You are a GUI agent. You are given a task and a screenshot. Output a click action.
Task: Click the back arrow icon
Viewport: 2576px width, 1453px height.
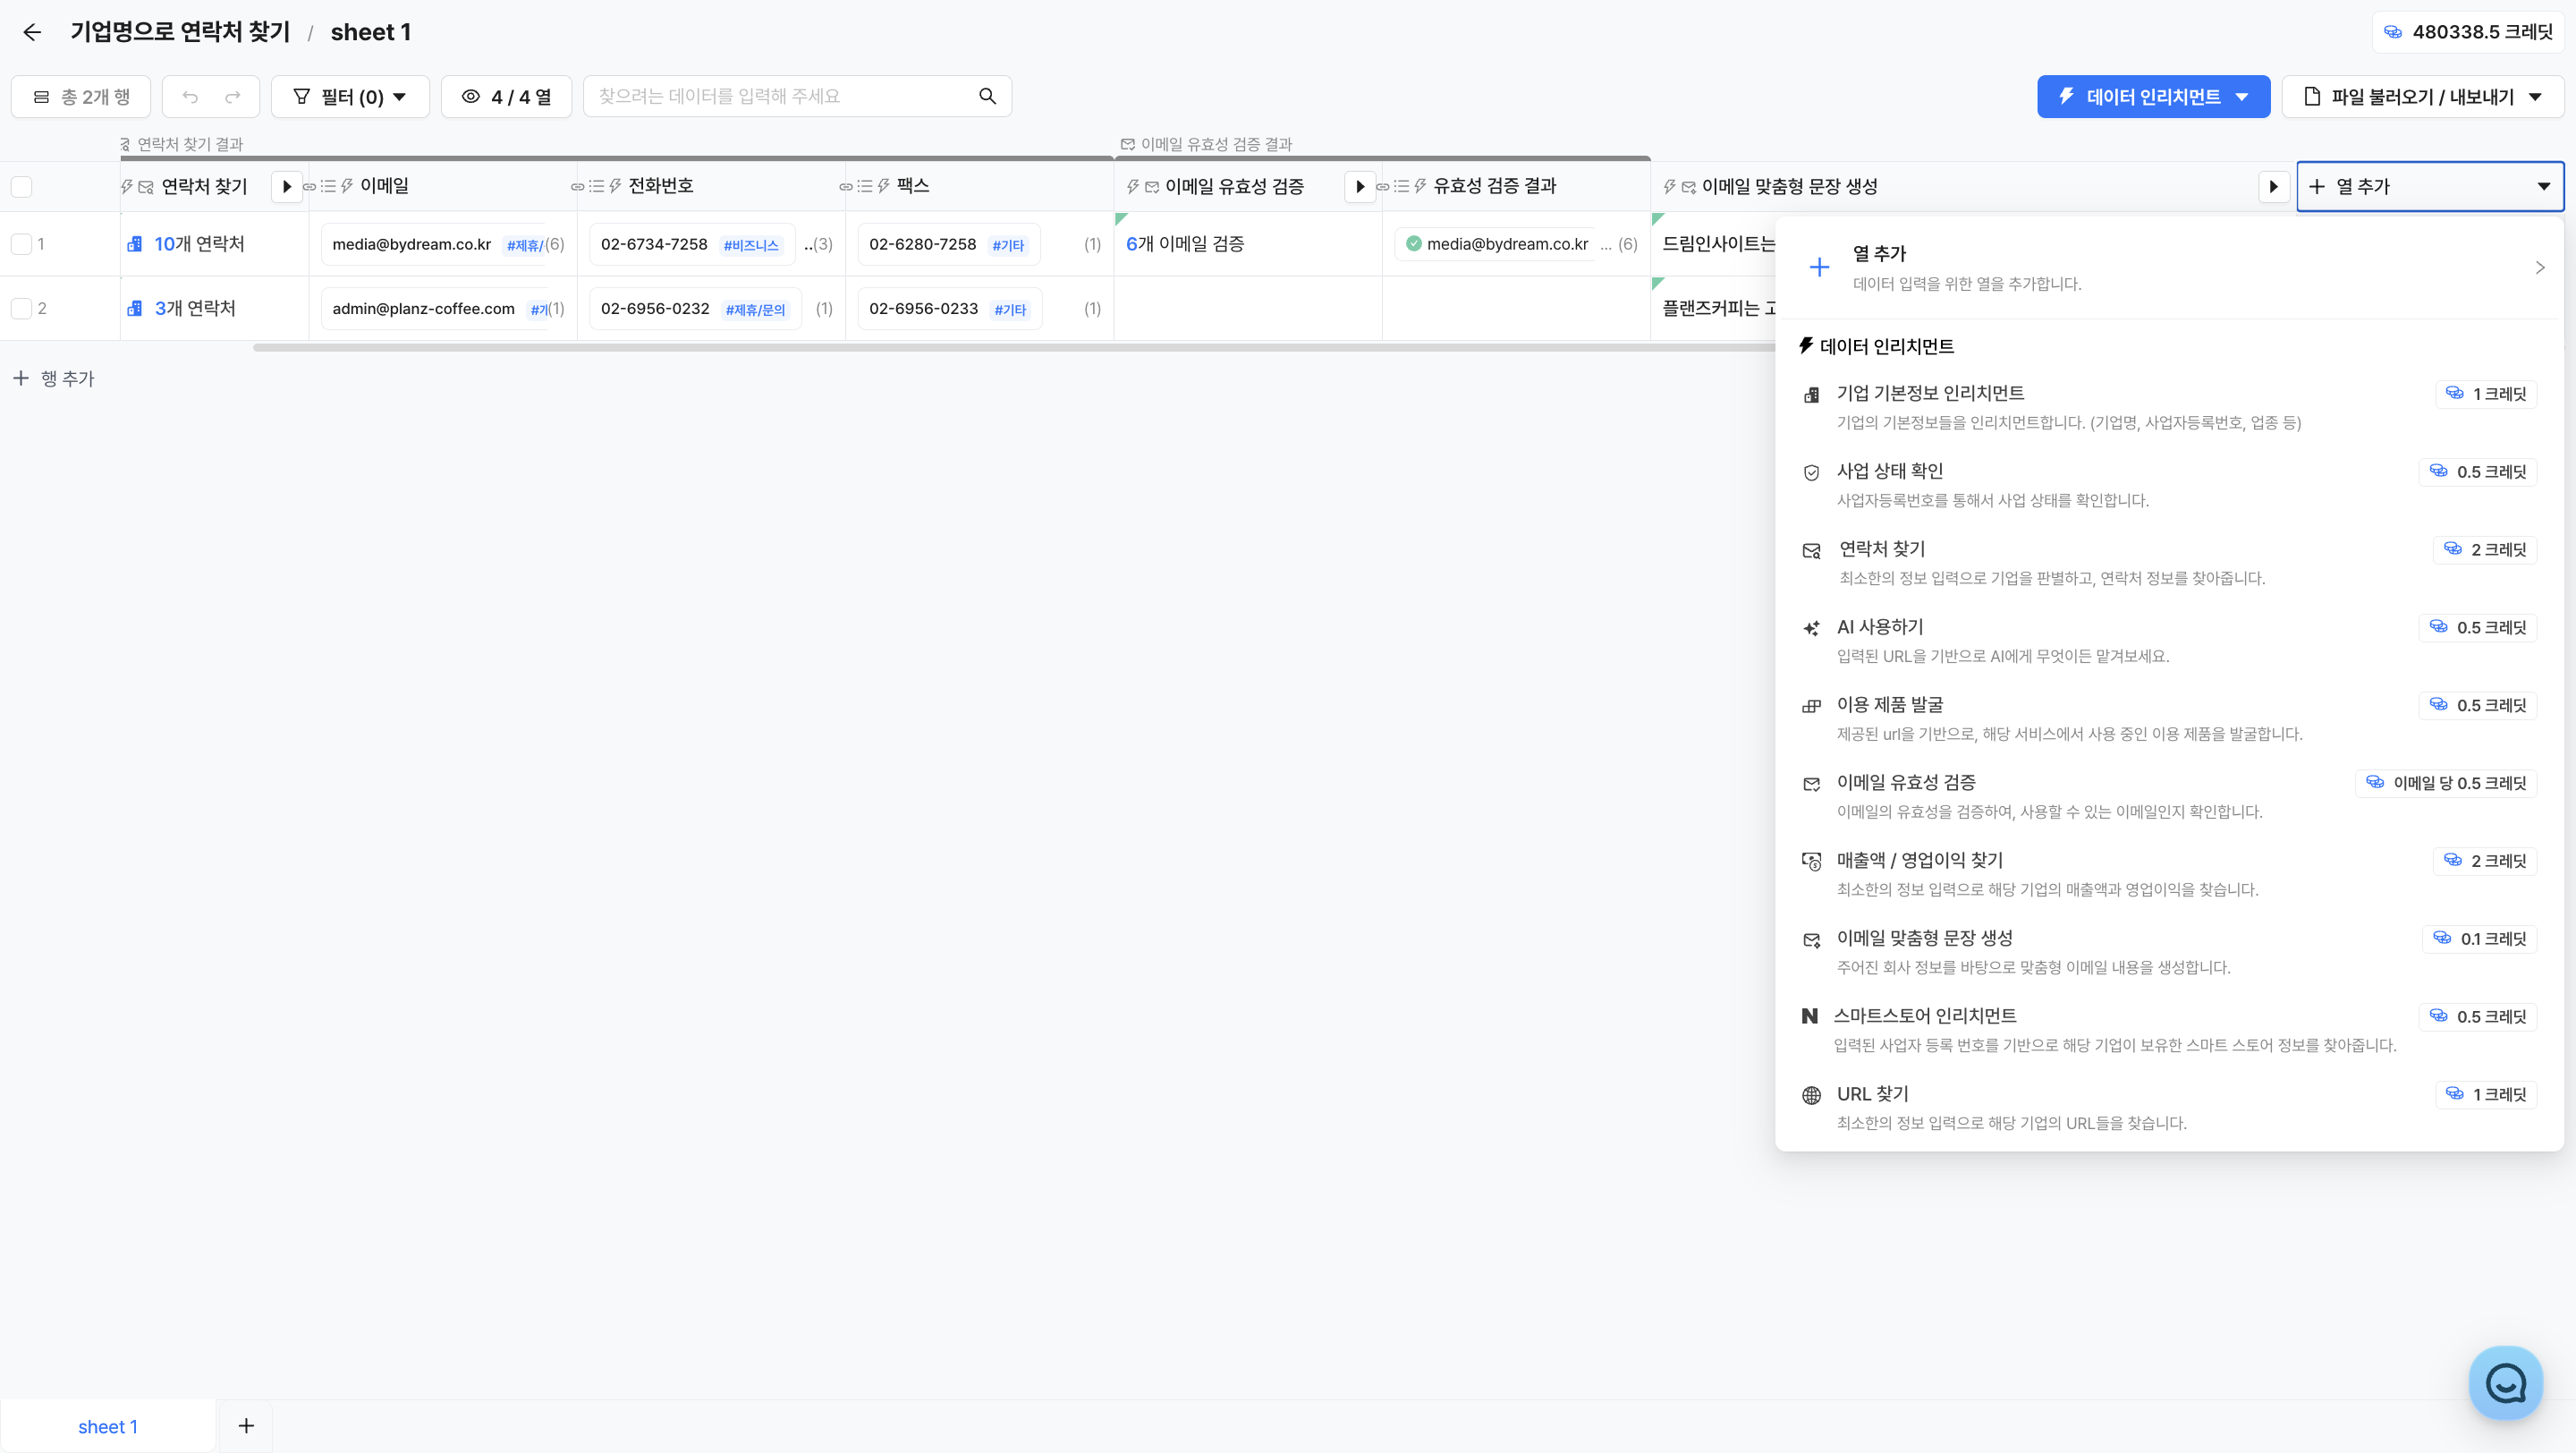click(32, 32)
